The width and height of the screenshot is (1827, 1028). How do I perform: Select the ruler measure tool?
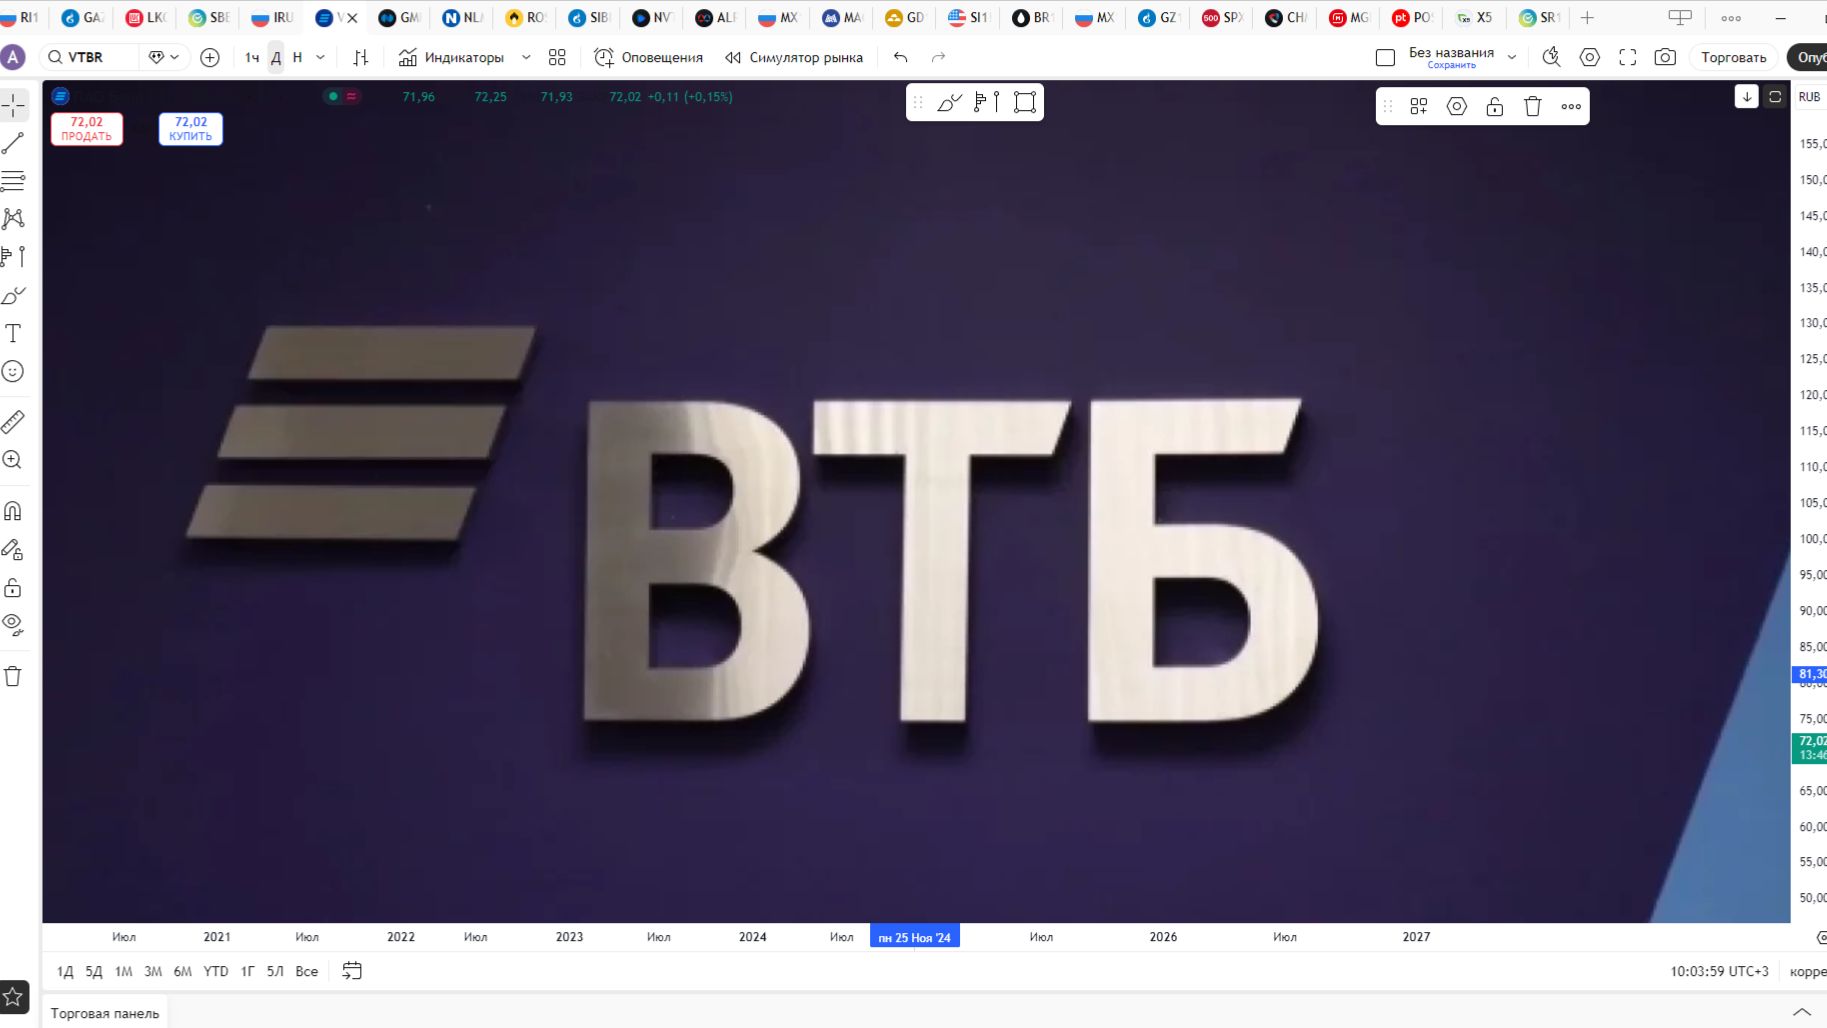pos(13,422)
